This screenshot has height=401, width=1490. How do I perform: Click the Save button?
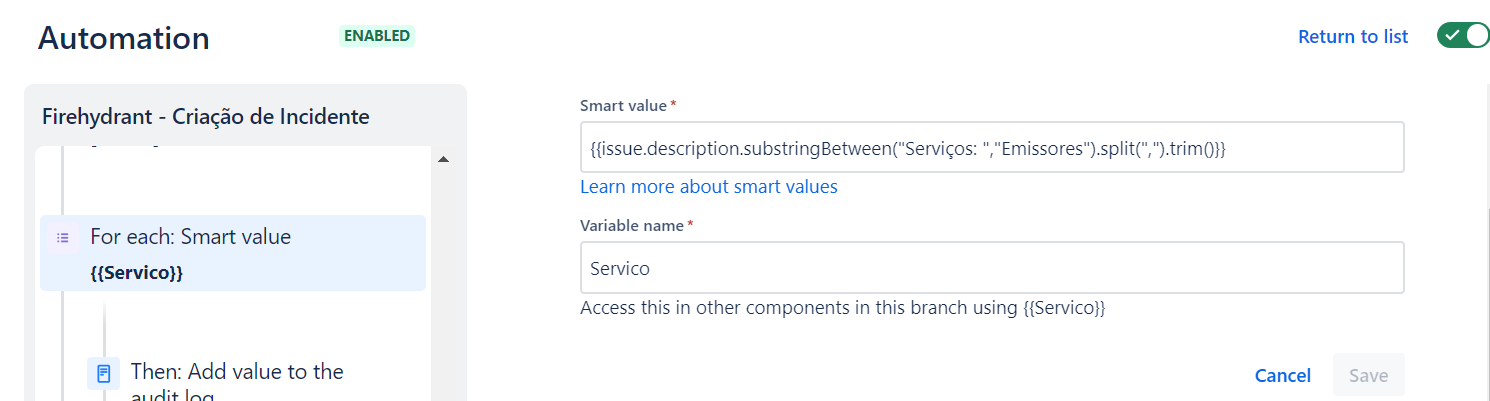(x=1368, y=375)
